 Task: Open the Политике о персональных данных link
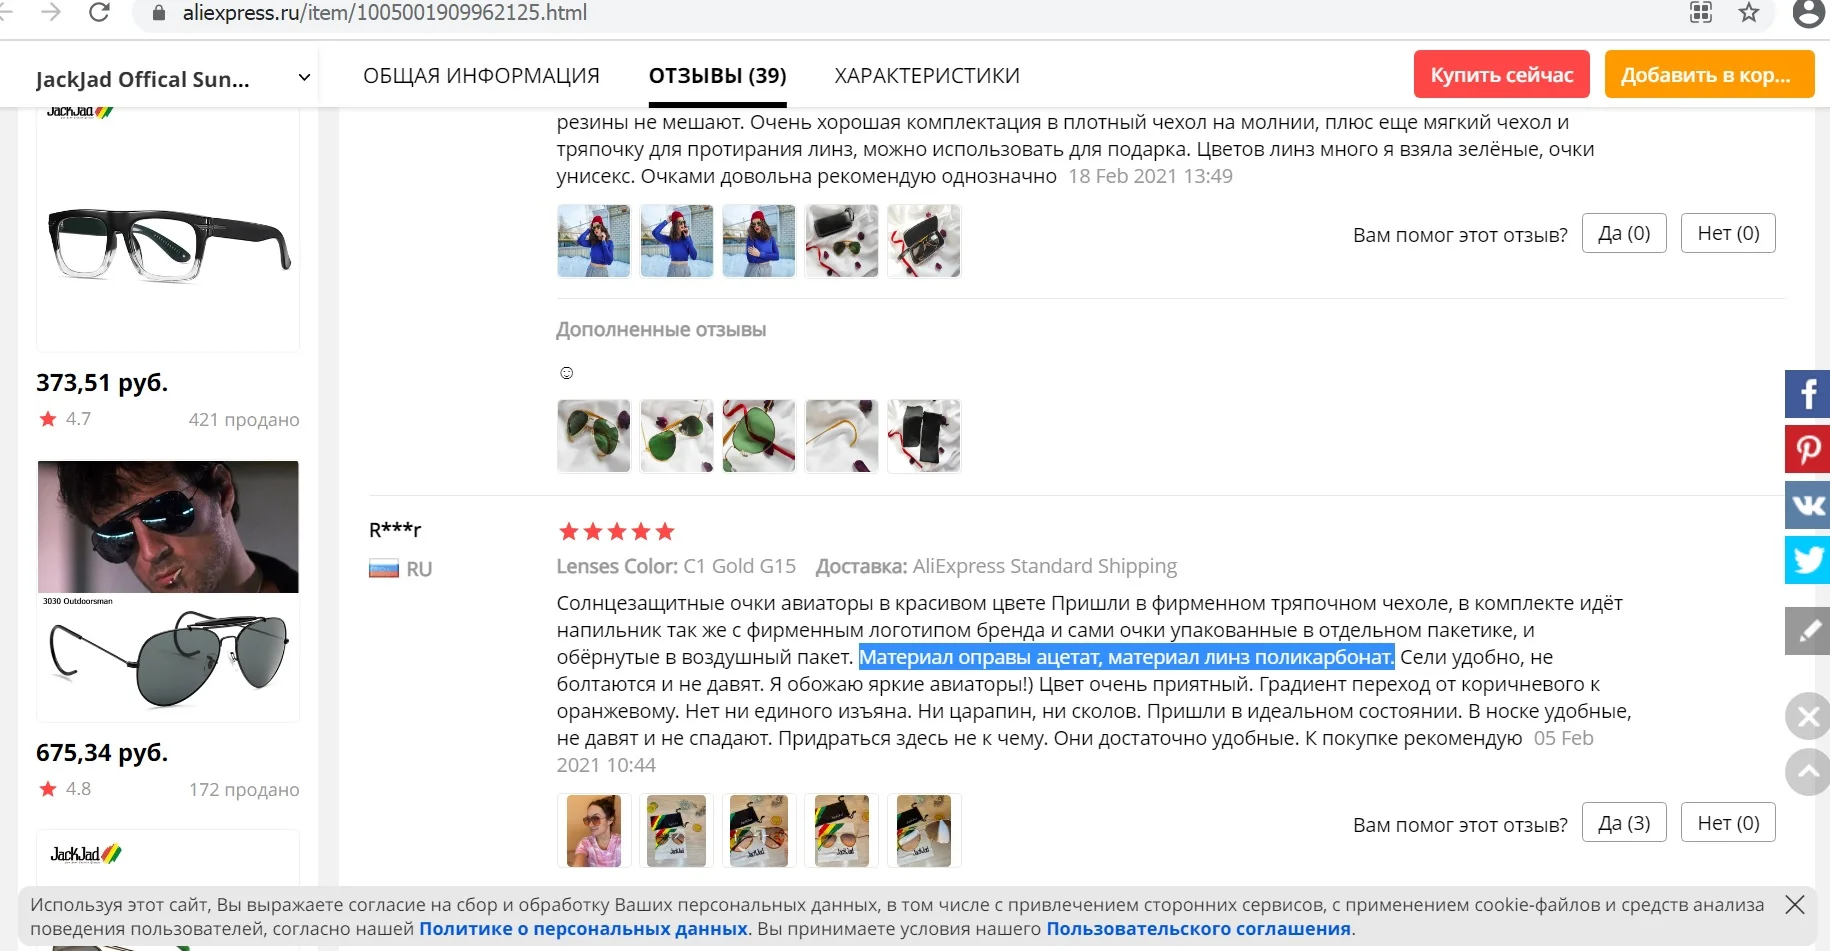coord(583,929)
